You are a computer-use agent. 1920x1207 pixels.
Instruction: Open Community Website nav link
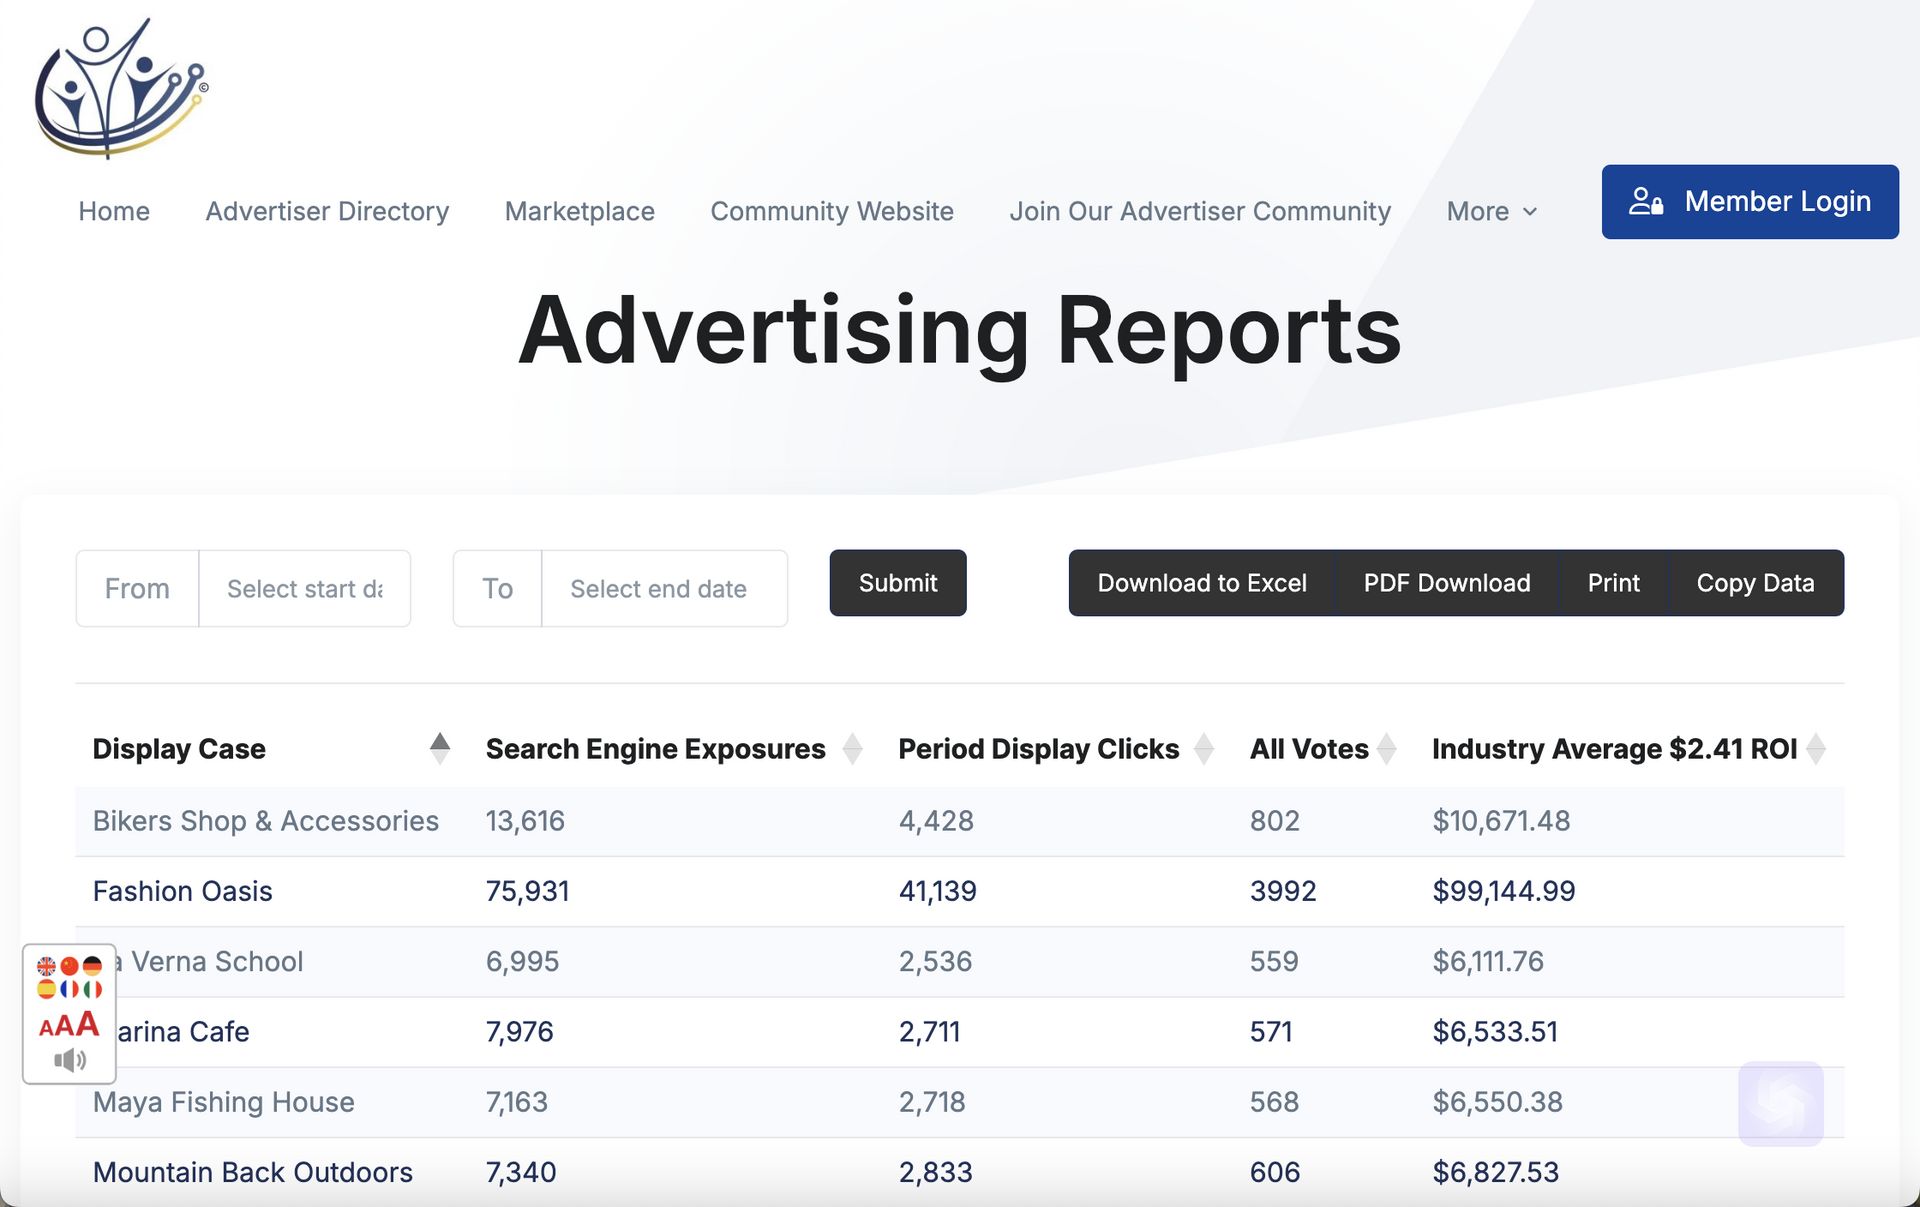[831, 211]
